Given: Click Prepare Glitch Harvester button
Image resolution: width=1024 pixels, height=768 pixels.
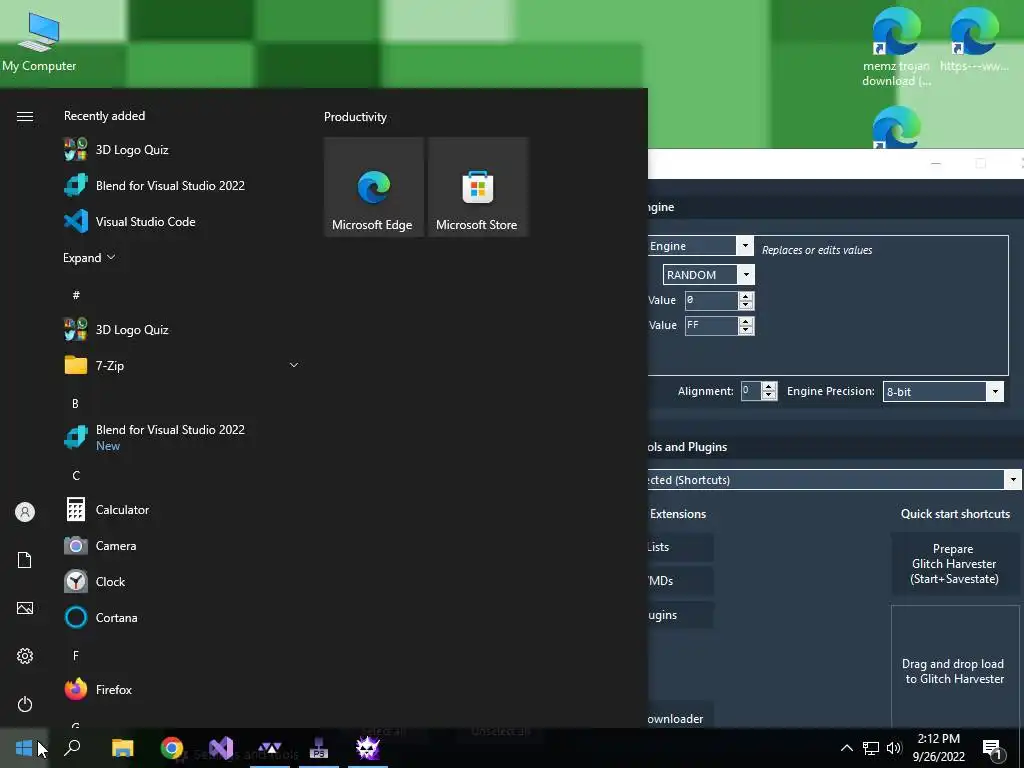Looking at the screenshot, I should [955, 564].
